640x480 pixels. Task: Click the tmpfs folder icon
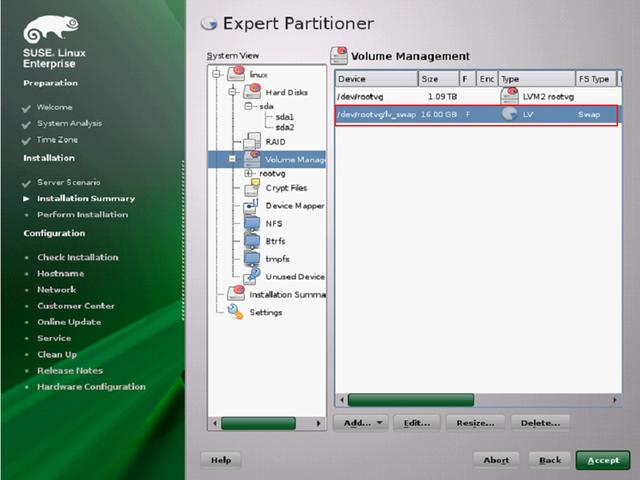[252, 259]
